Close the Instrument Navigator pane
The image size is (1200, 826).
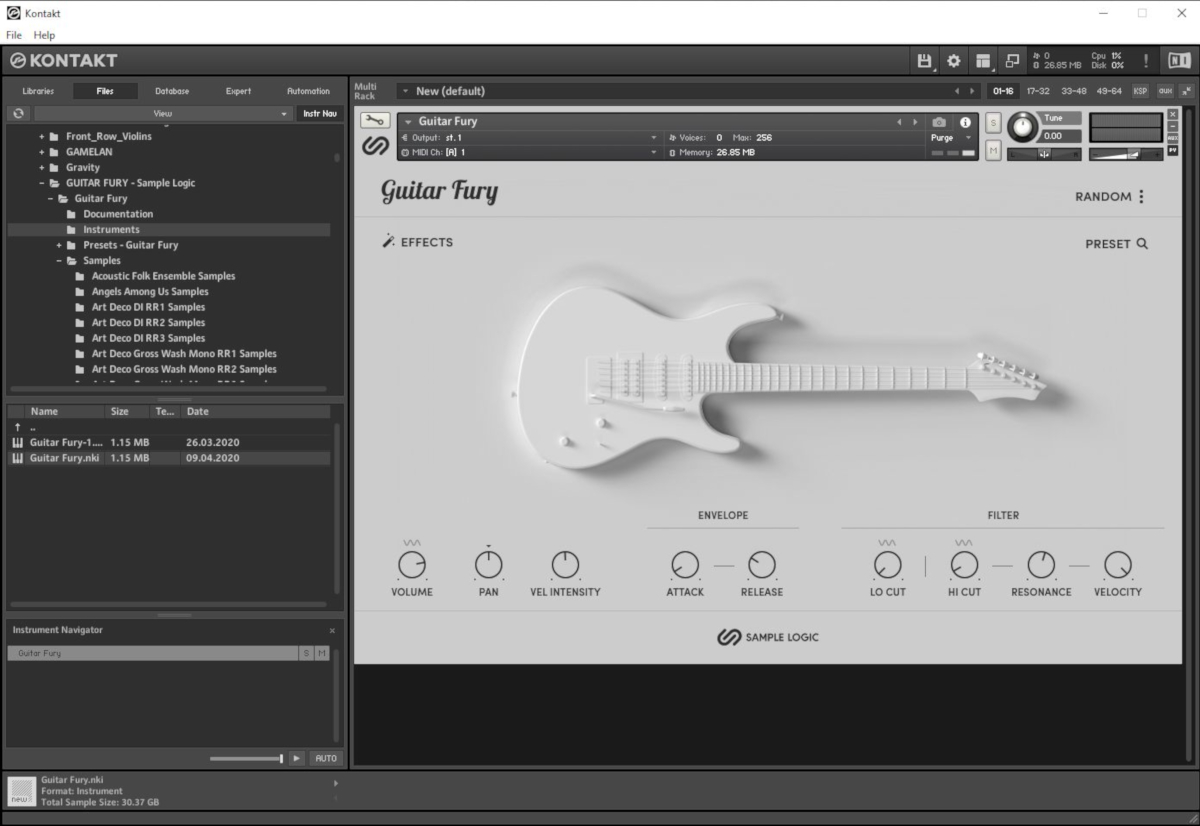[x=333, y=631]
